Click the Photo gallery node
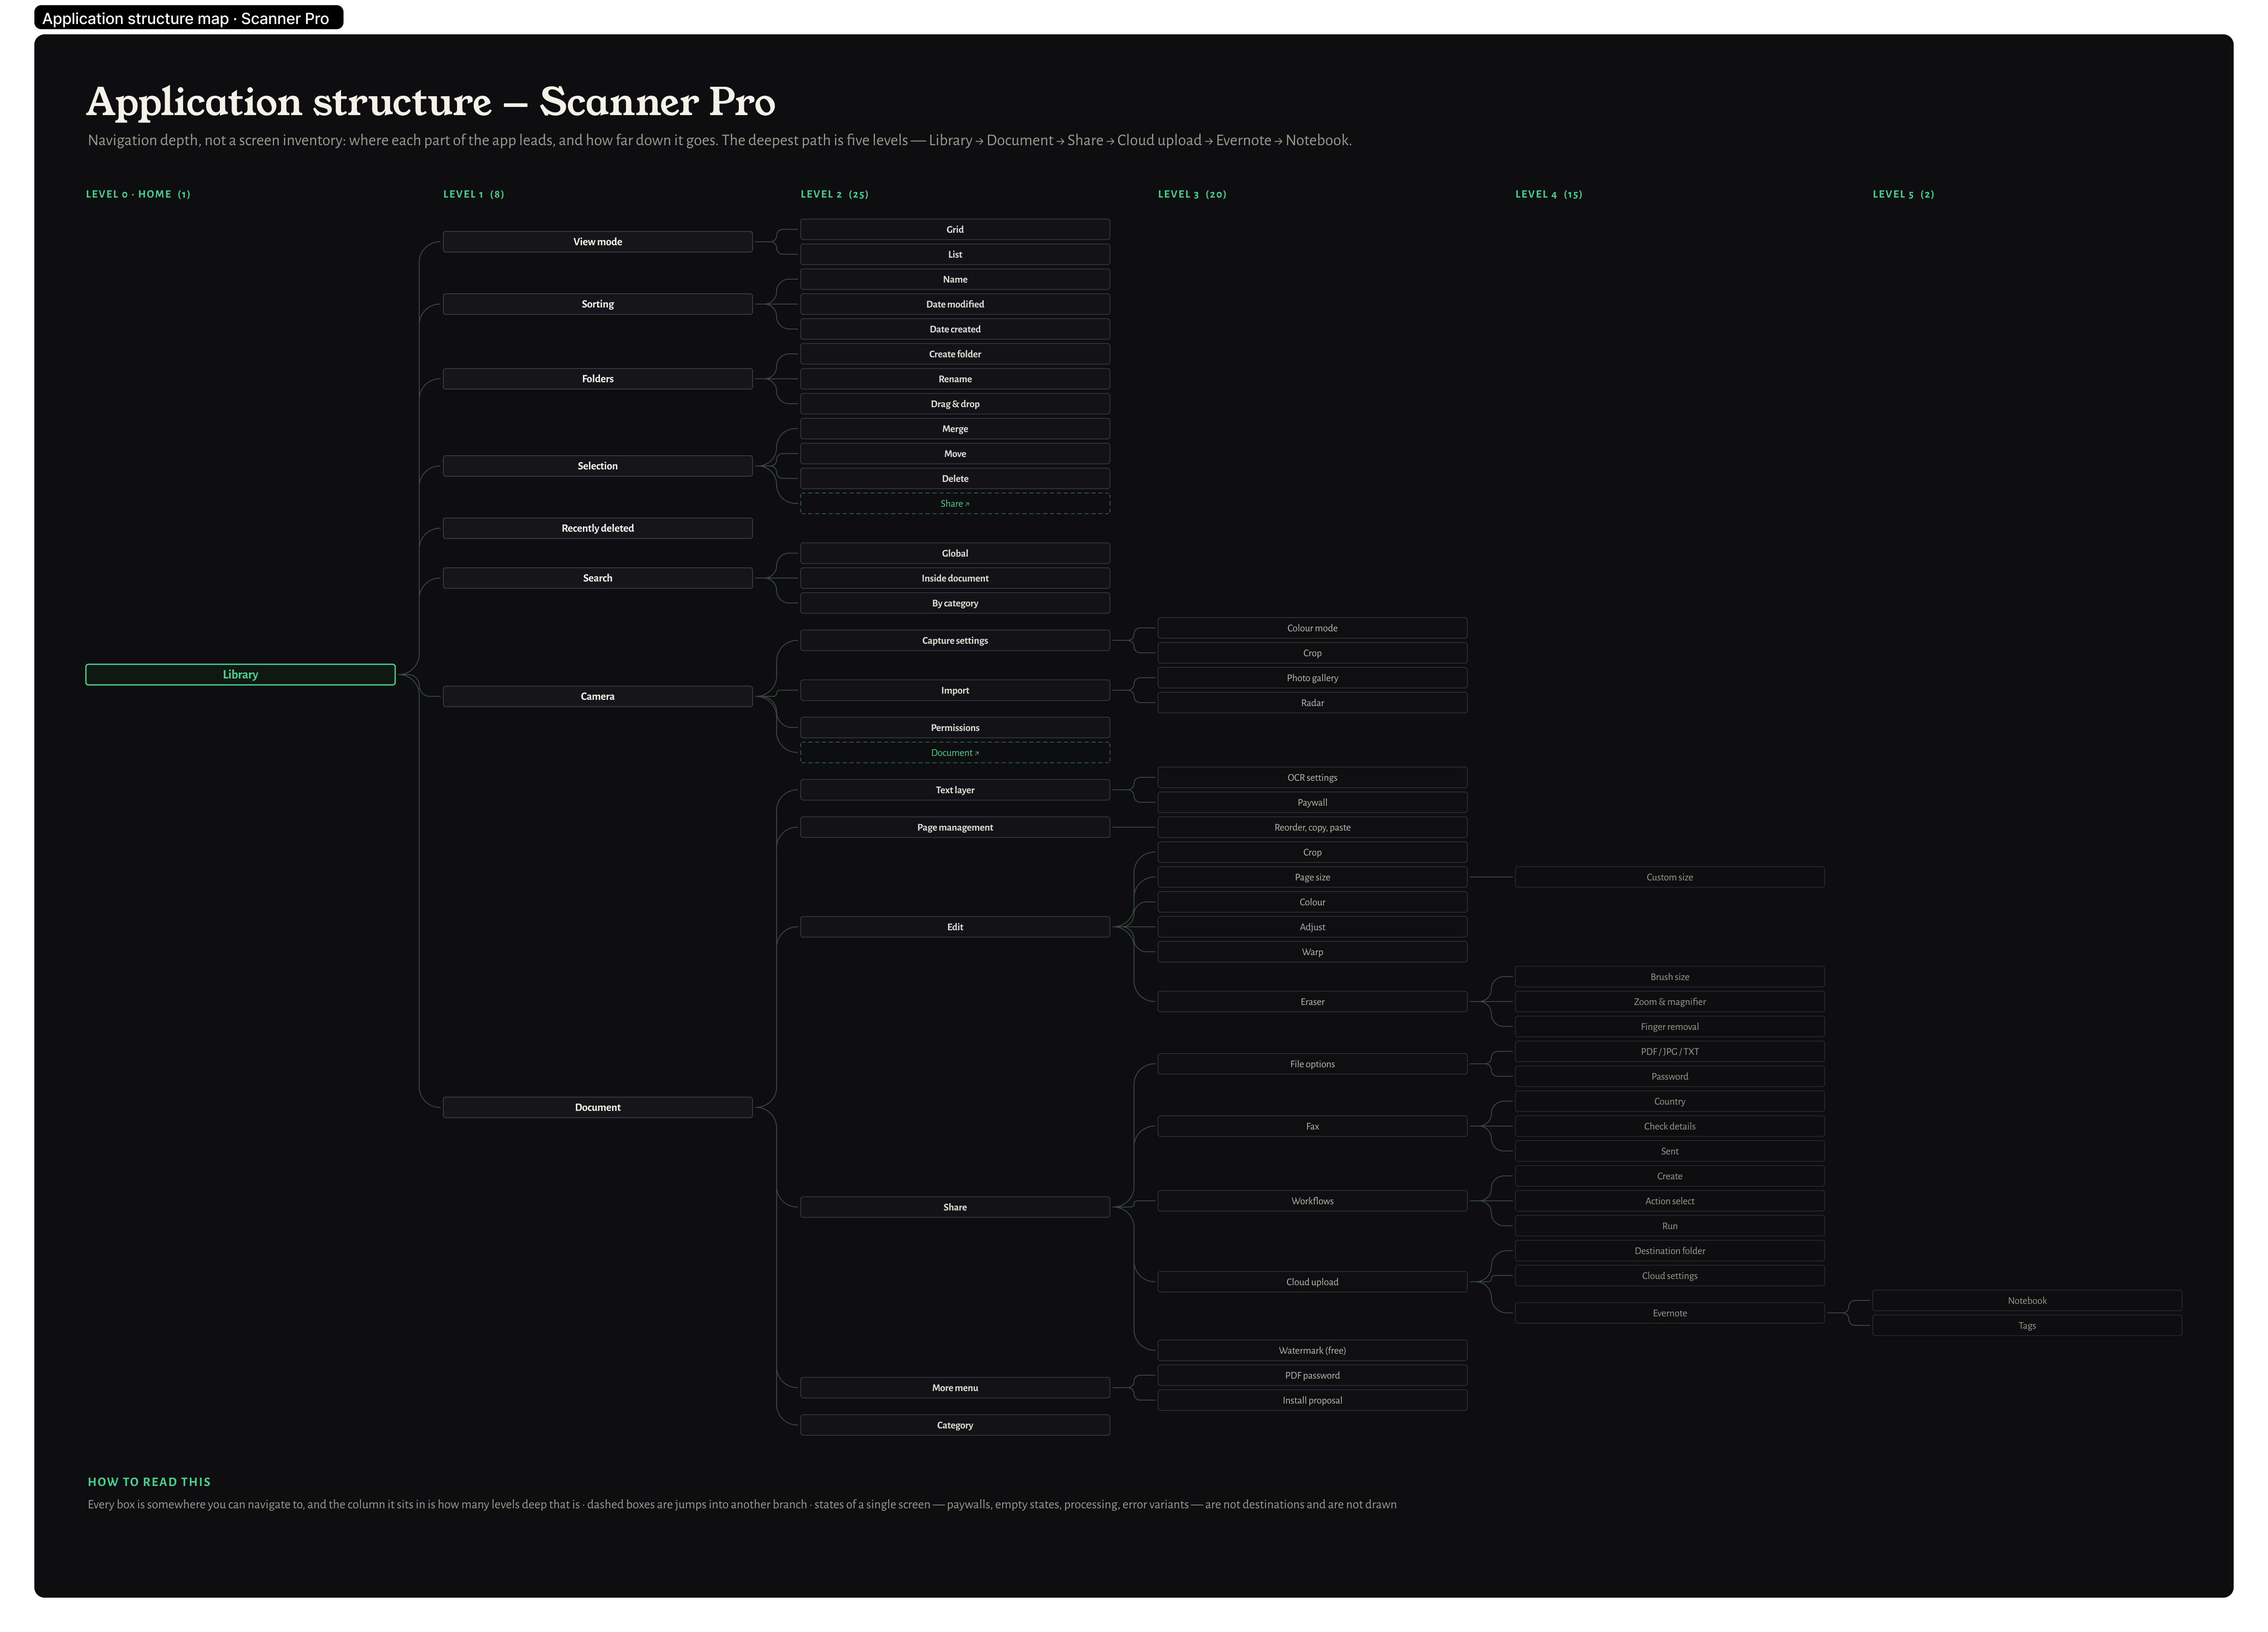This screenshot has width=2268, height=1632. (1312, 678)
